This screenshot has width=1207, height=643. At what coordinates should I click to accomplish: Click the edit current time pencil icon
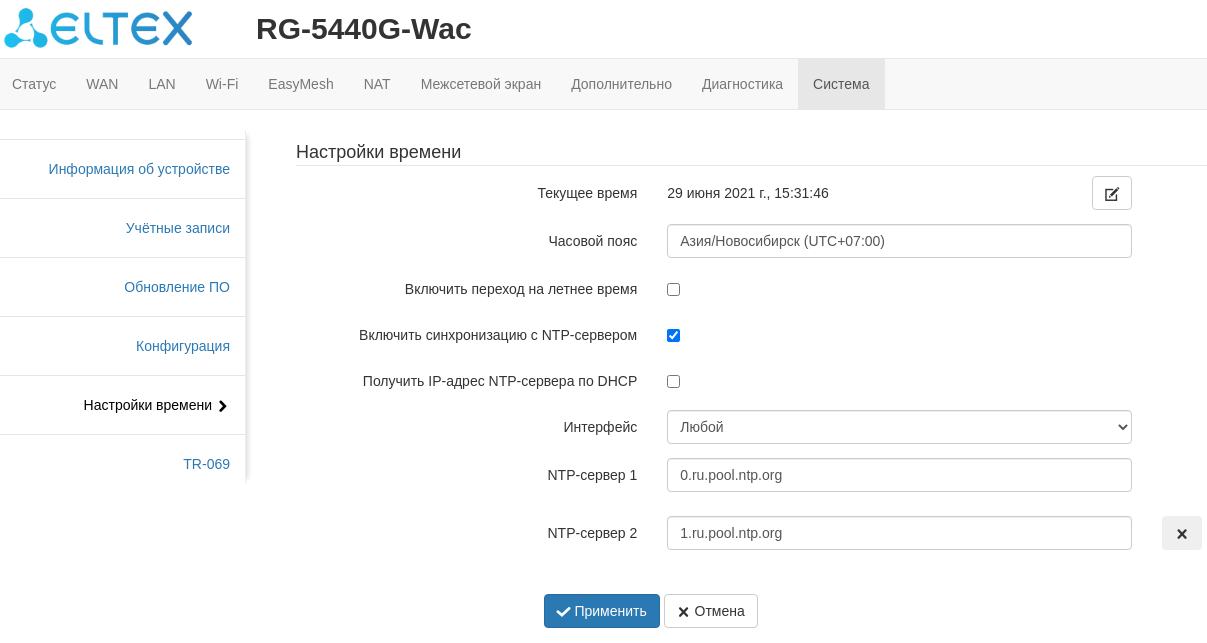[x=1111, y=193]
